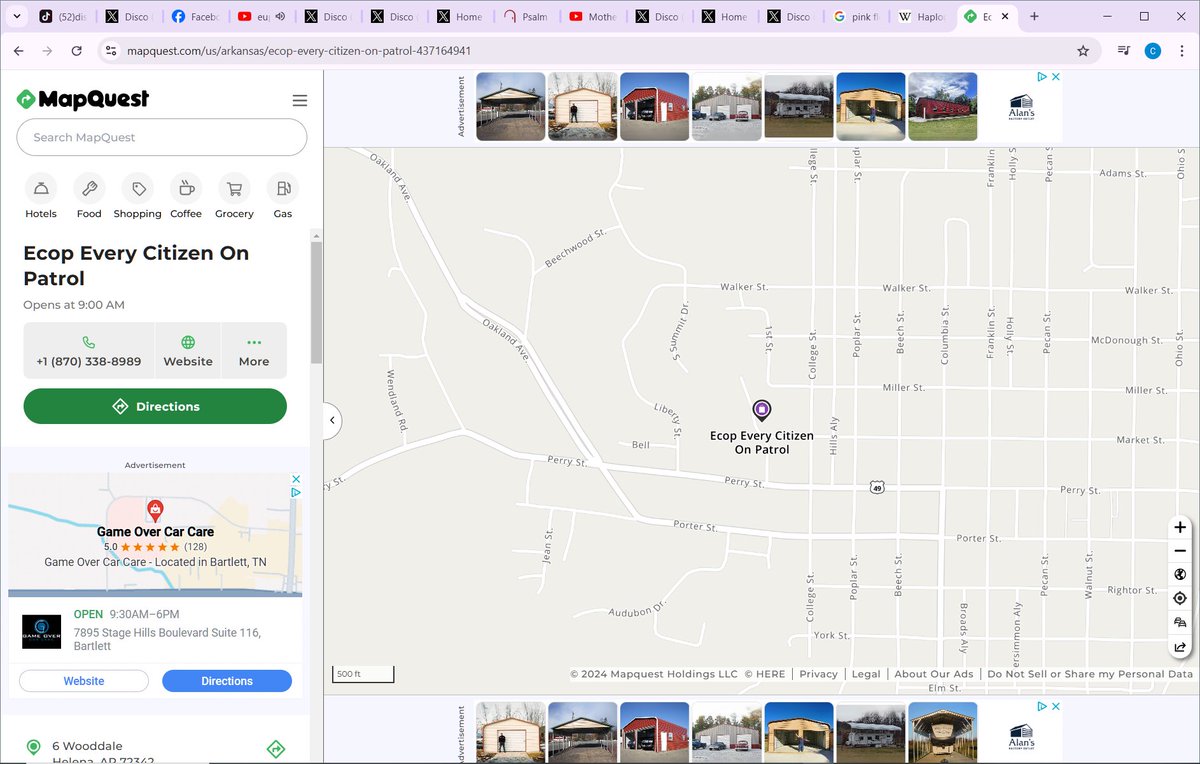Open the Chrome profile avatar
This screenshot has width=1200, height=764.
coord(1153,51)
